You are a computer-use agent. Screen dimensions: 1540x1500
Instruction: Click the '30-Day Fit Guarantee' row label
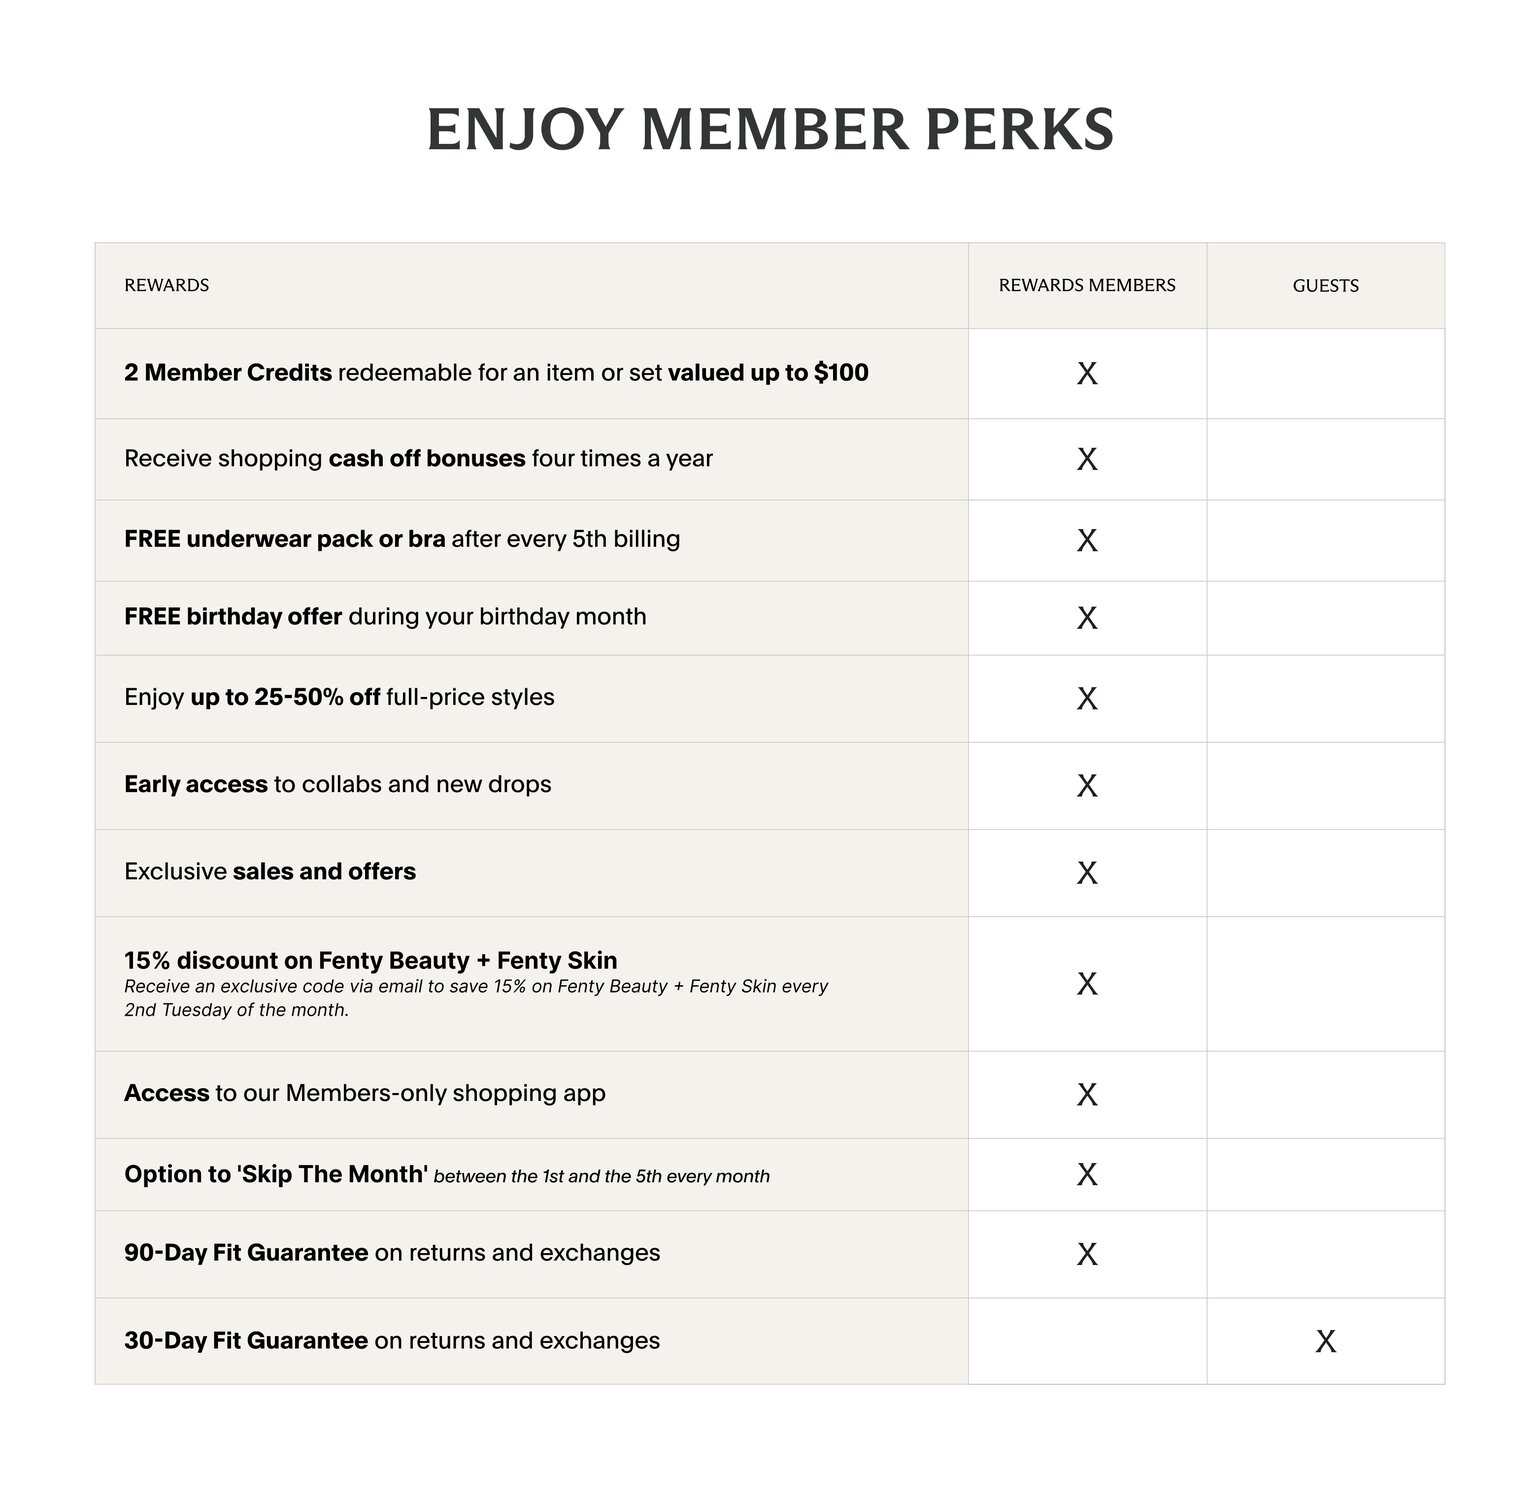tap(392, 1340)
